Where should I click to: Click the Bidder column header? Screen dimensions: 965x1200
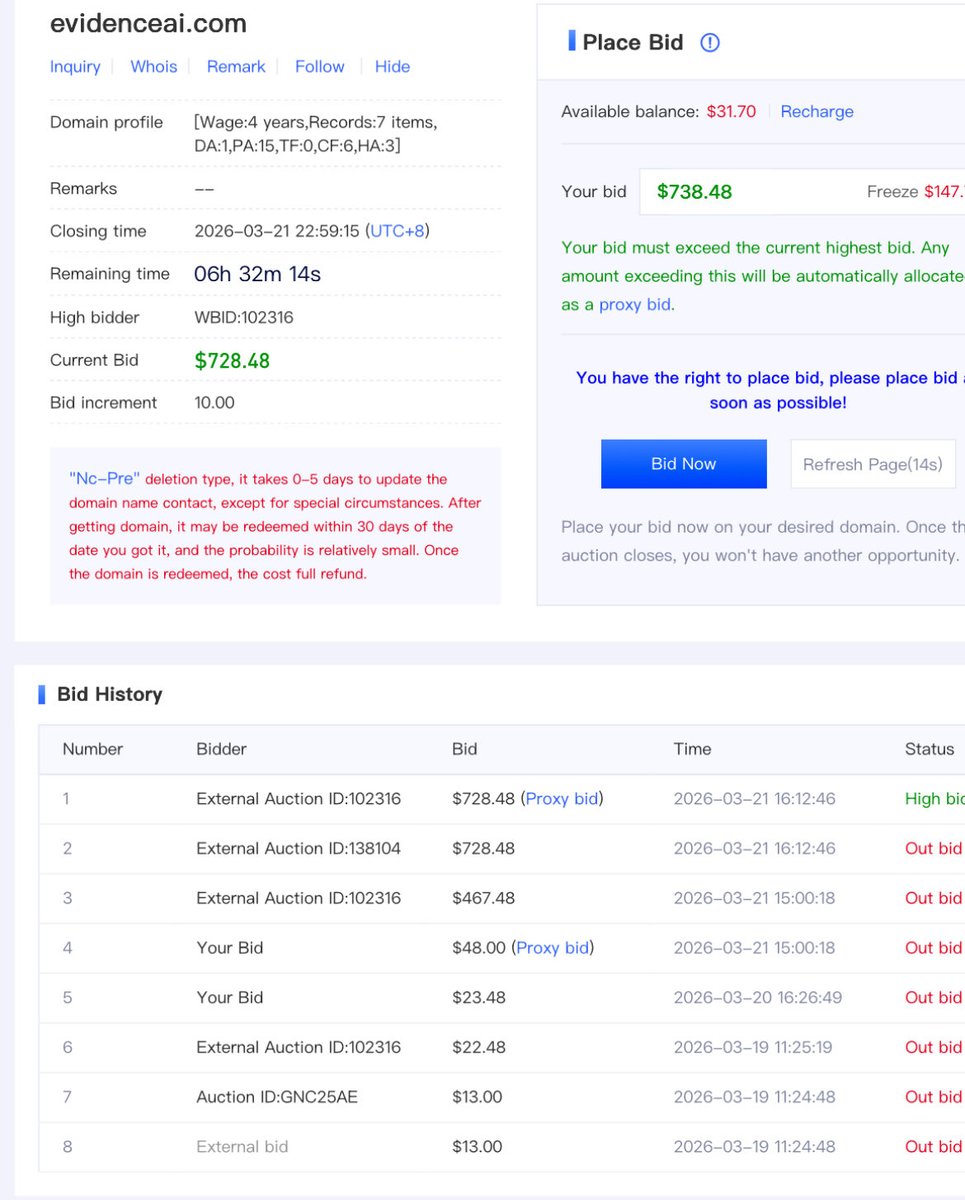(x=221, y=748)
